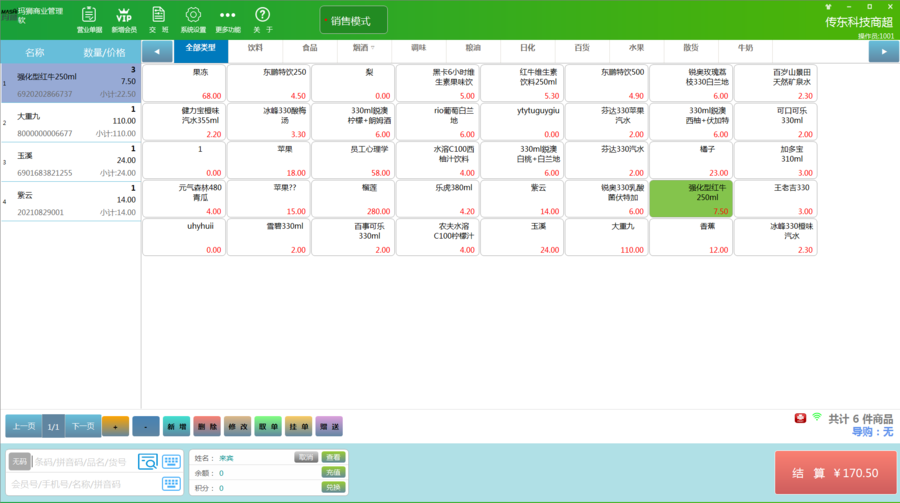Open the 交班 shift handover icon
Image resolution: width=900 pixels, height=503 pixels.
(x=158, y=20)
